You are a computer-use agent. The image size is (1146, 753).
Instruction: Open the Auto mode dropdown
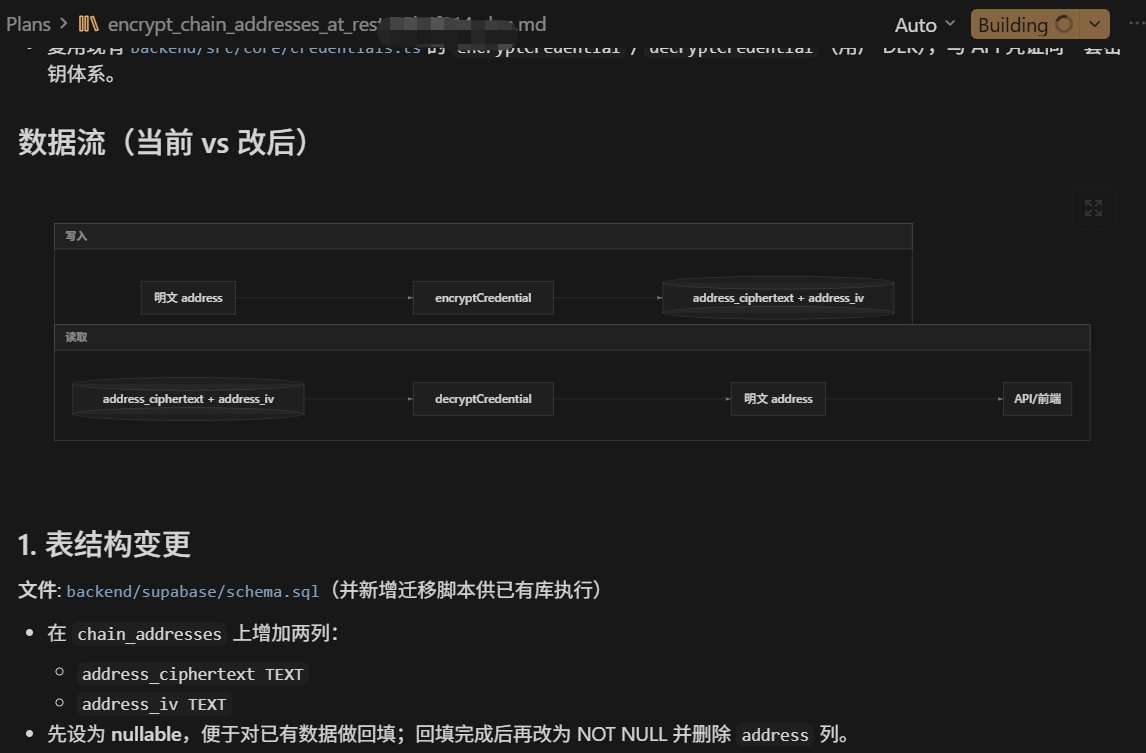925,25
